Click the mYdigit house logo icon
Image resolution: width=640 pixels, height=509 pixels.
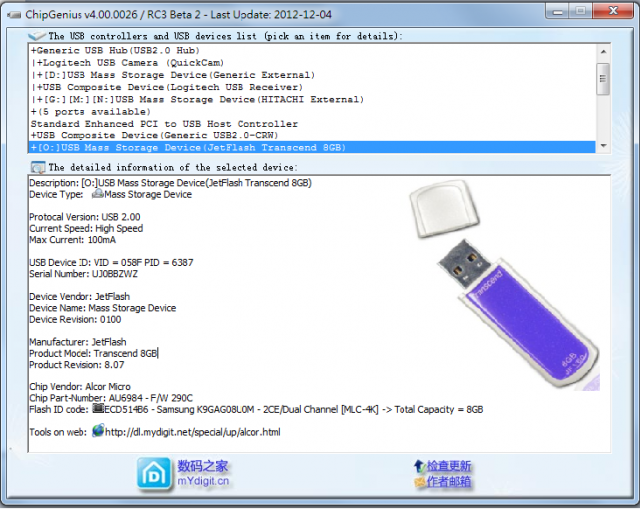pyautogui.click(x=154, y=473)
